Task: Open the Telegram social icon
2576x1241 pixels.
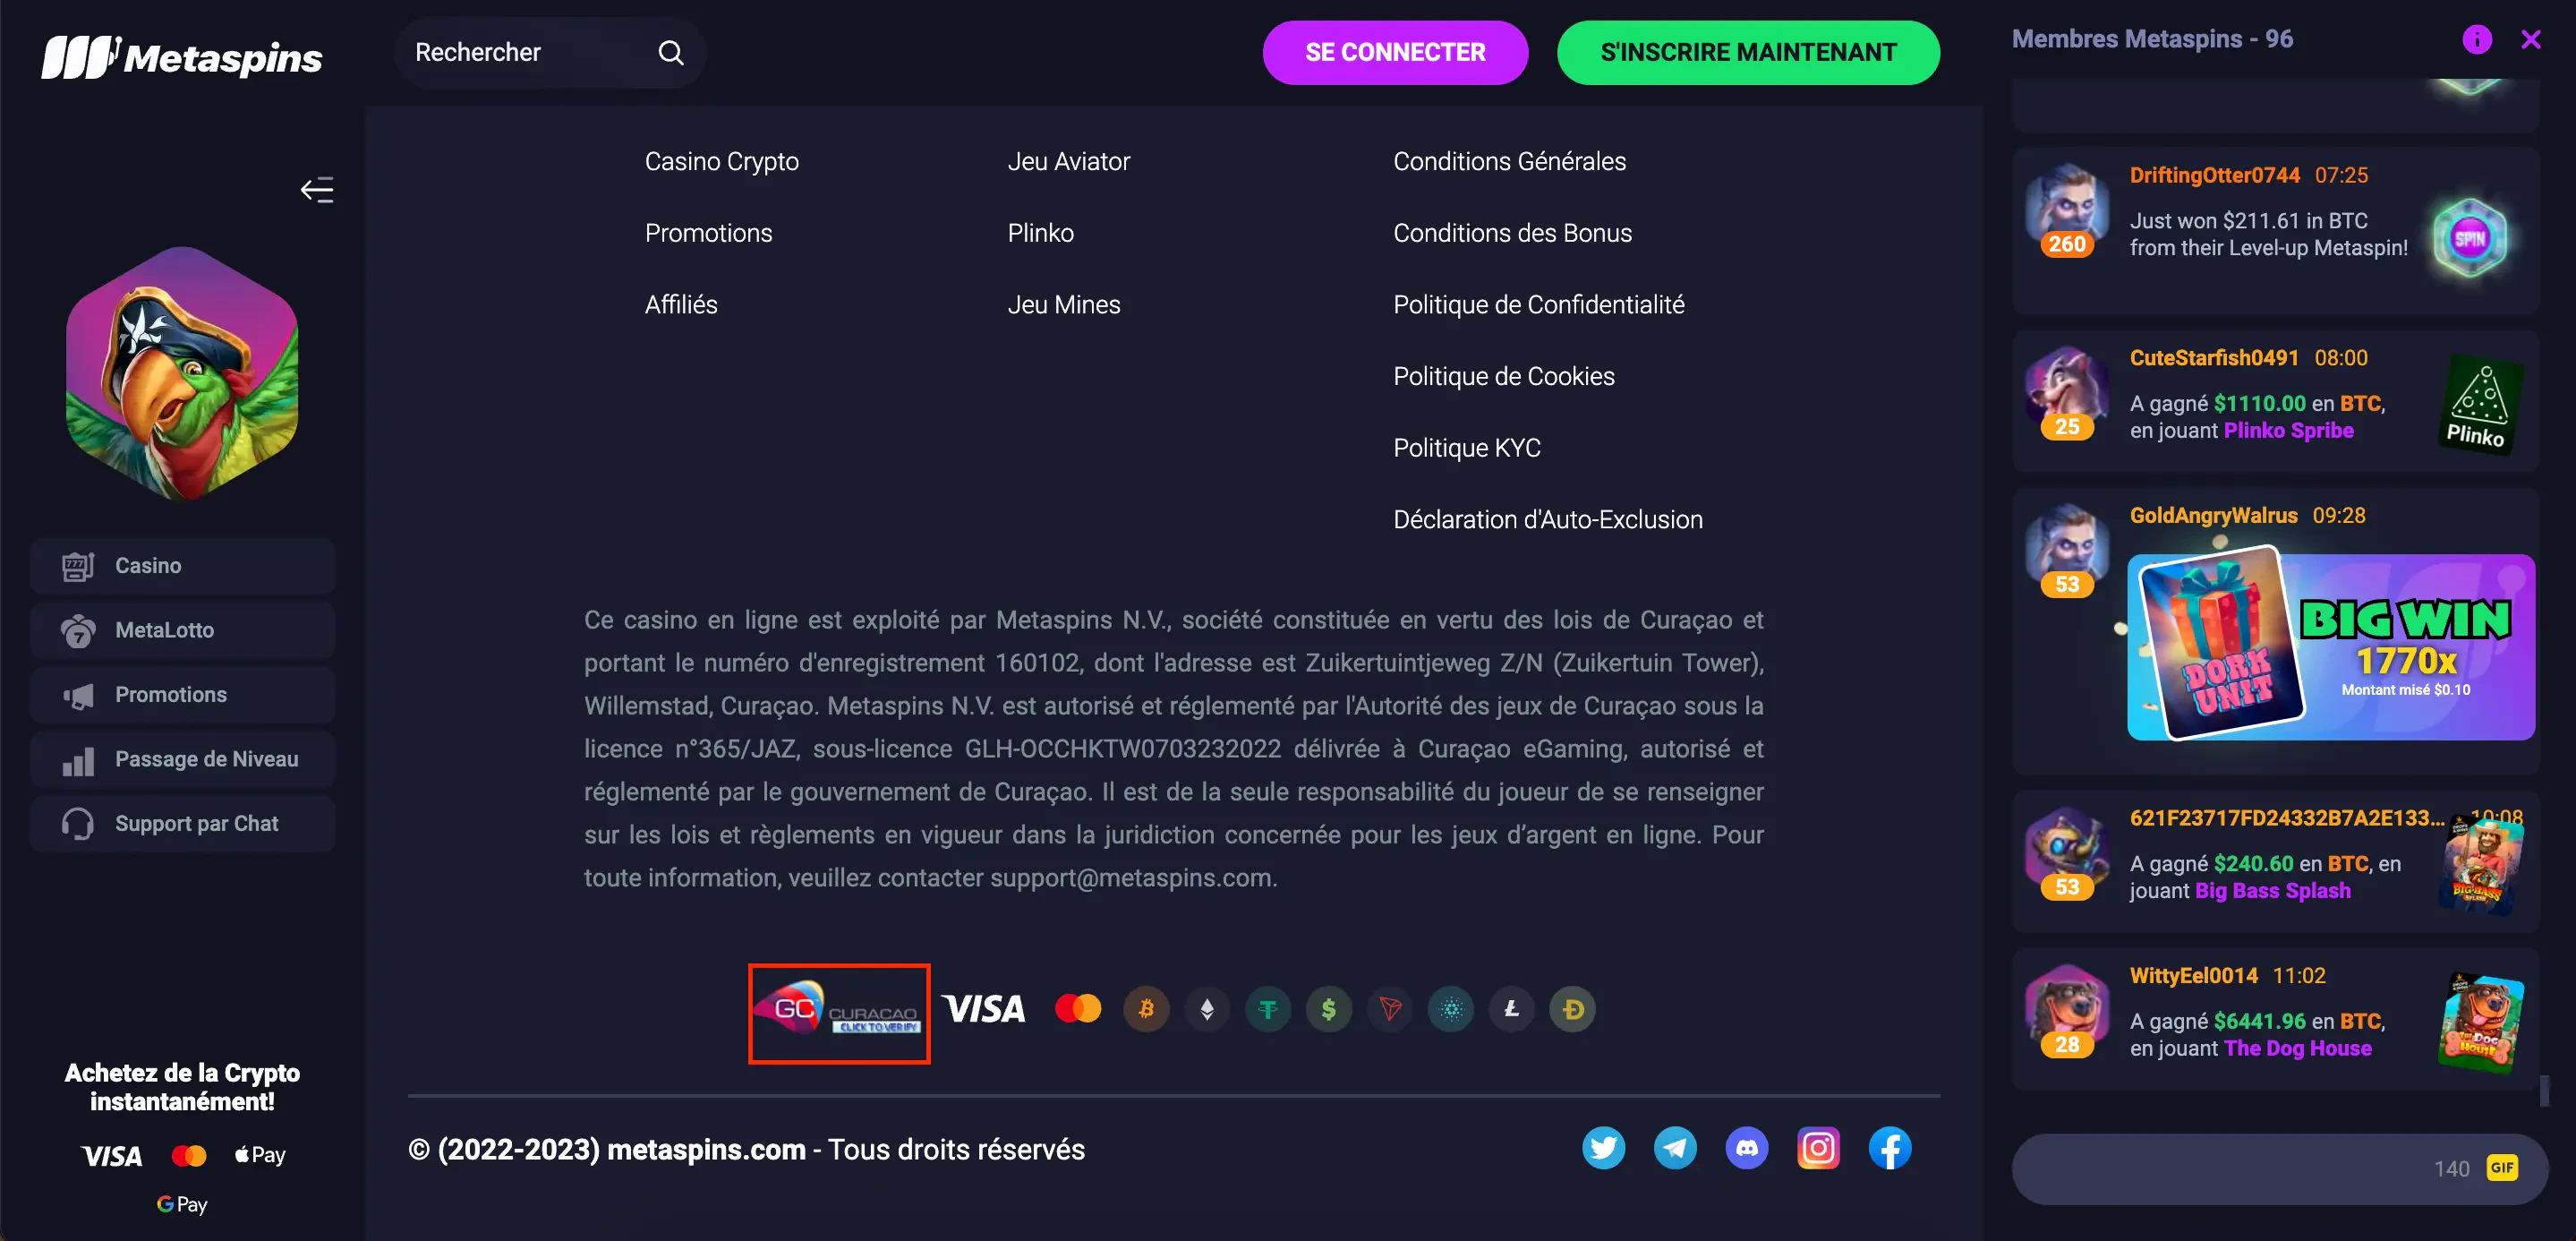Action: pyautogui.click(x=1675, y=1148)
